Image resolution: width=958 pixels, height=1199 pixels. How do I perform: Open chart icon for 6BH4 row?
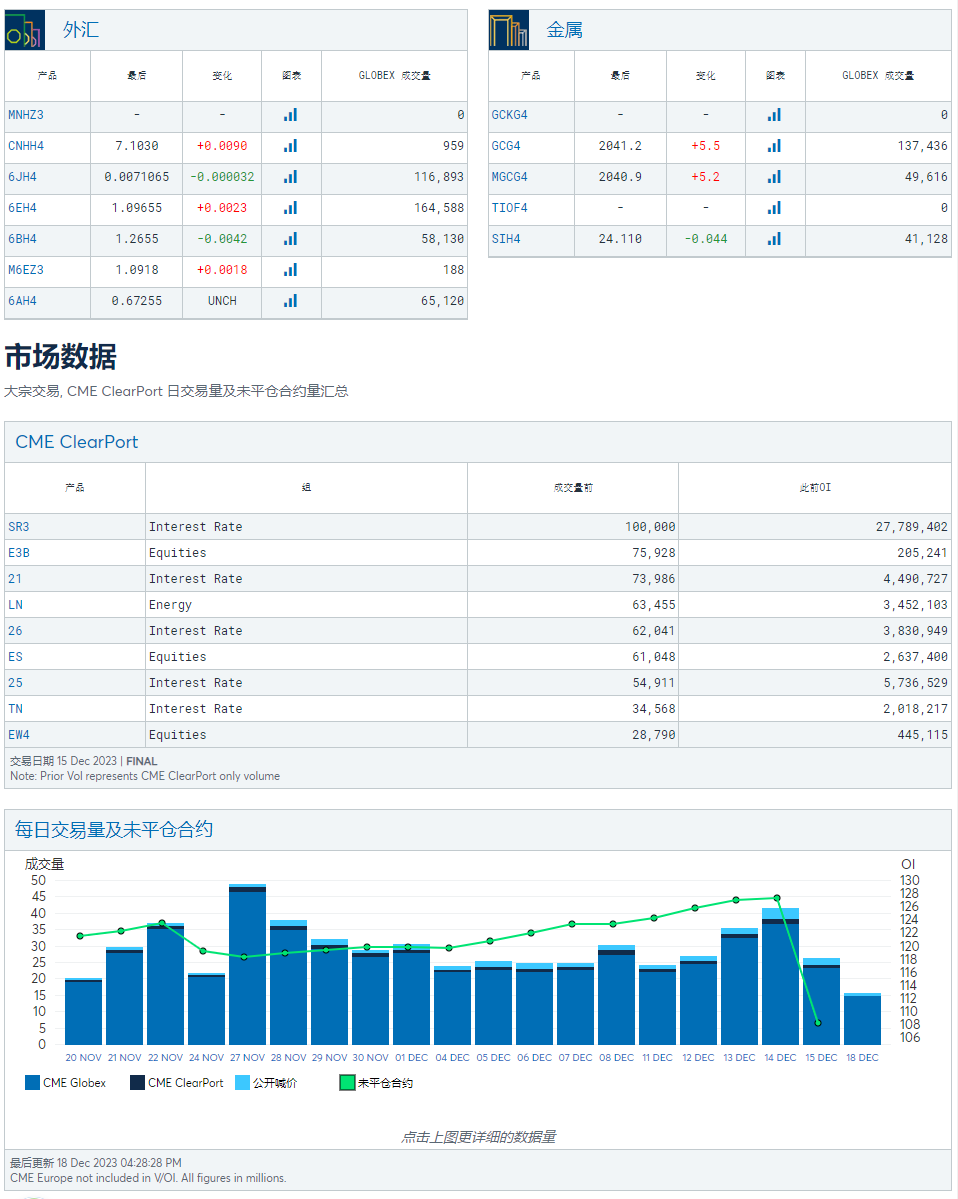tap(291, 239)
